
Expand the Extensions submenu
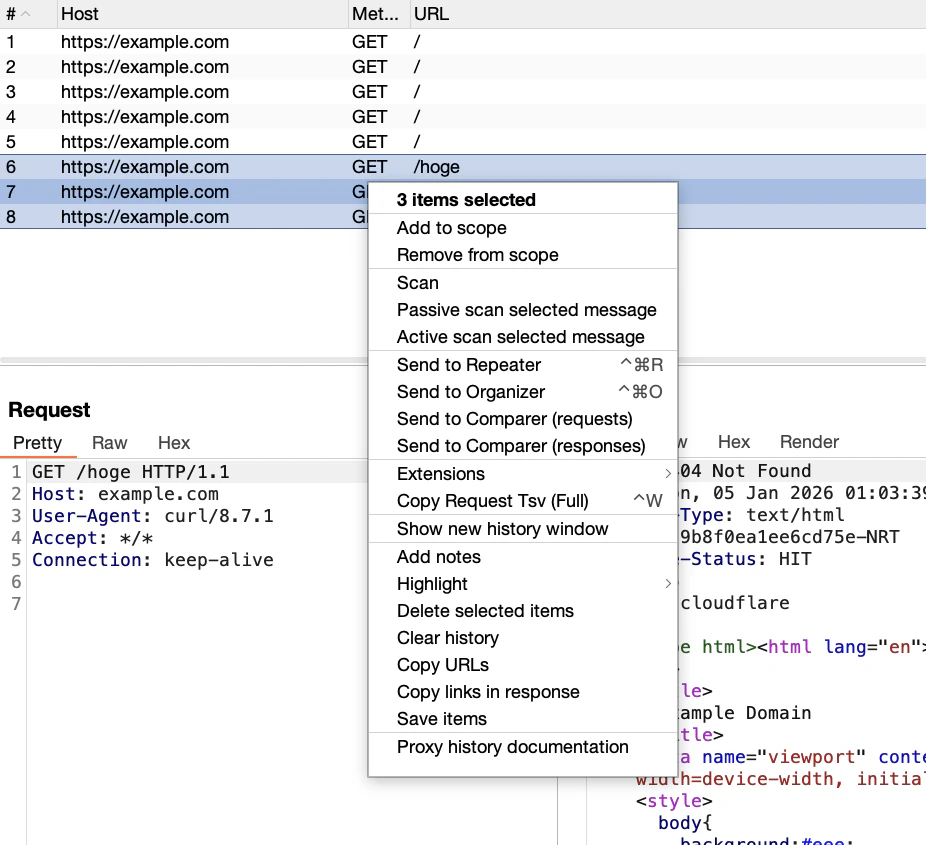point(523,474)
